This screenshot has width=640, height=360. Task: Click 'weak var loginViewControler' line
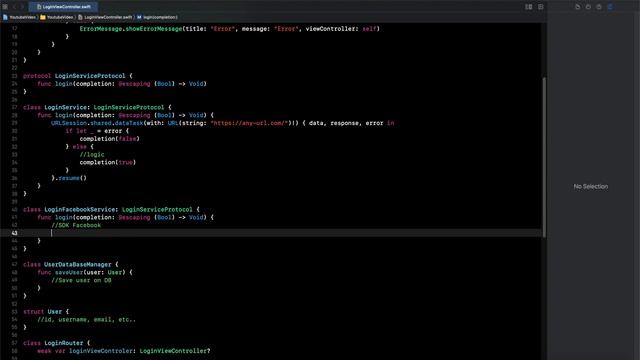(124, 351)
